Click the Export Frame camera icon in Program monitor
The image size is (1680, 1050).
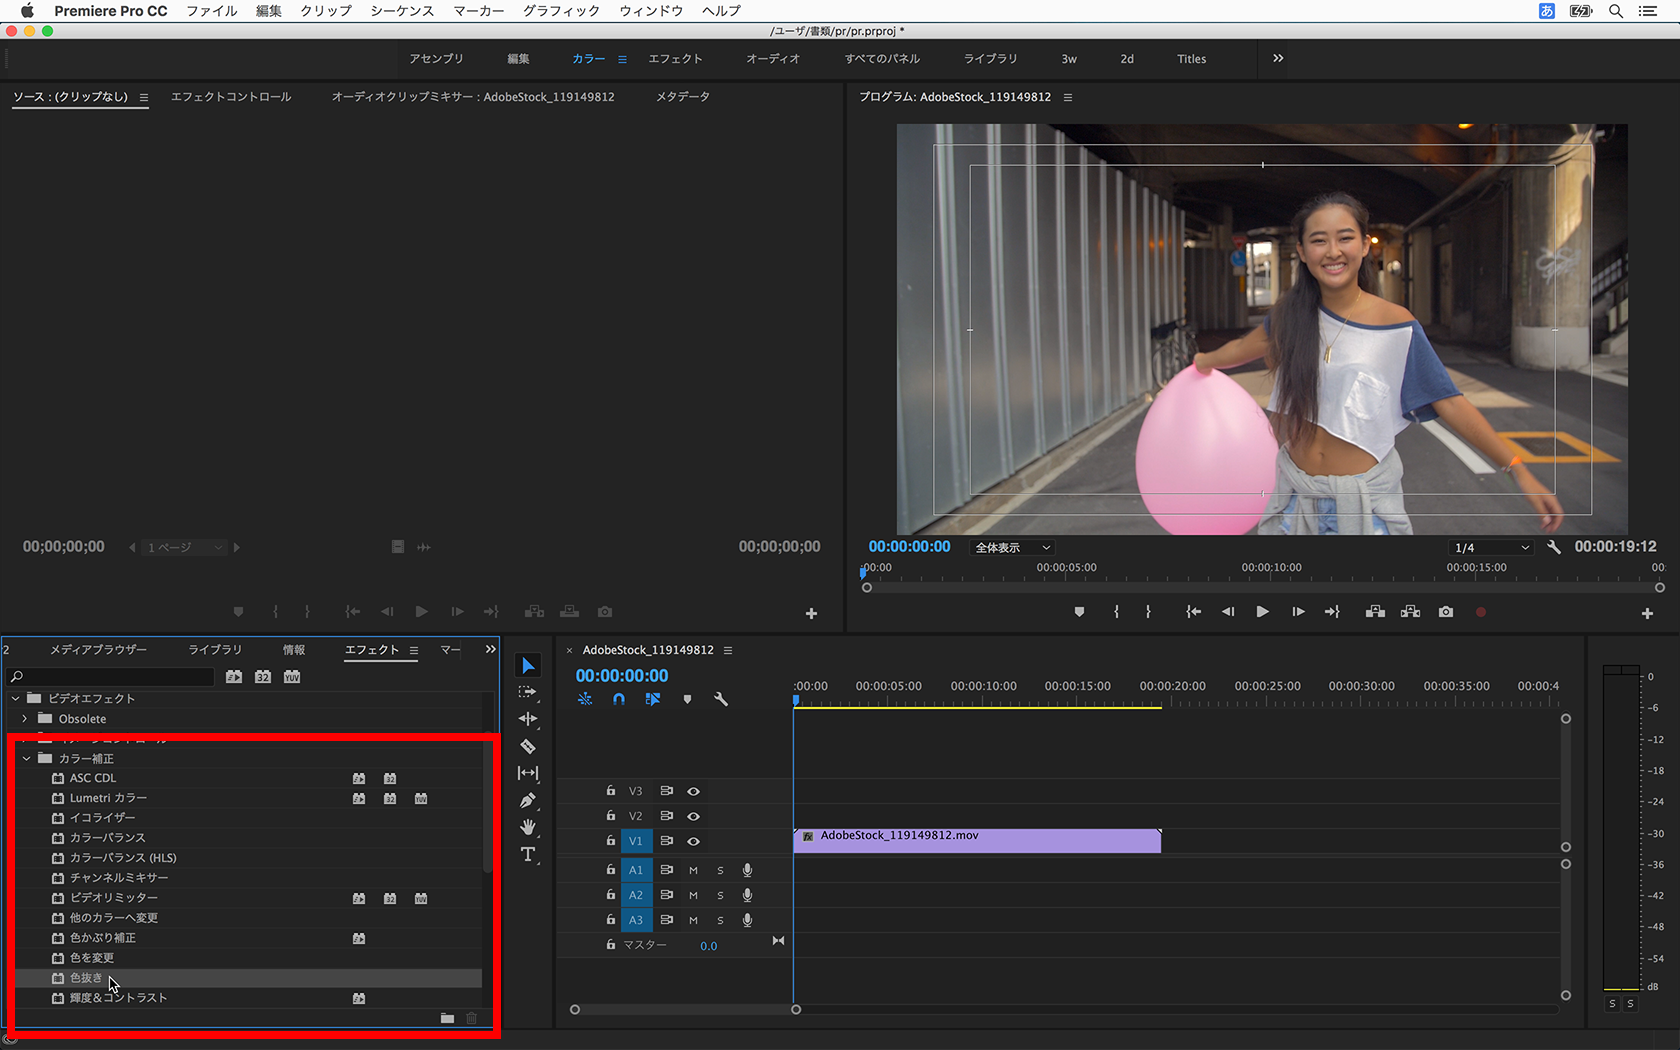tap(1446, 612)
